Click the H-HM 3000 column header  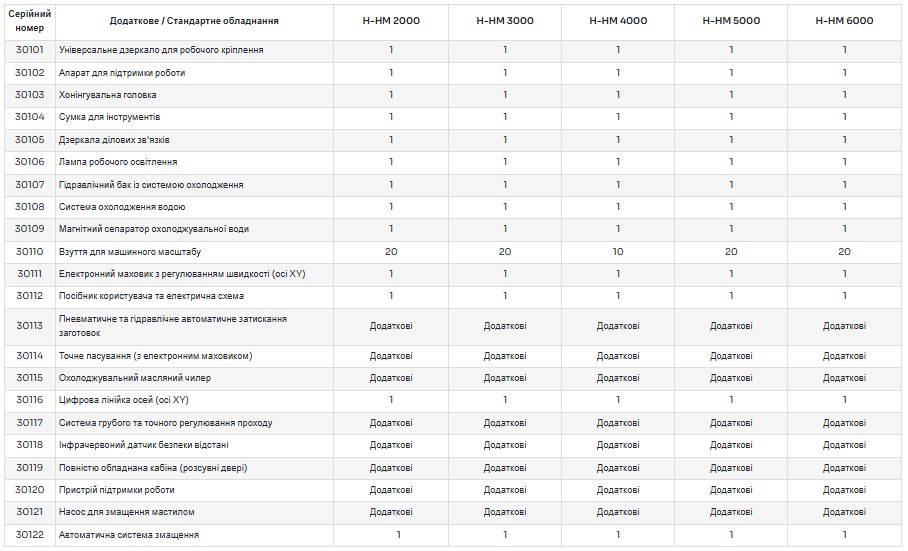click(505, 20)
